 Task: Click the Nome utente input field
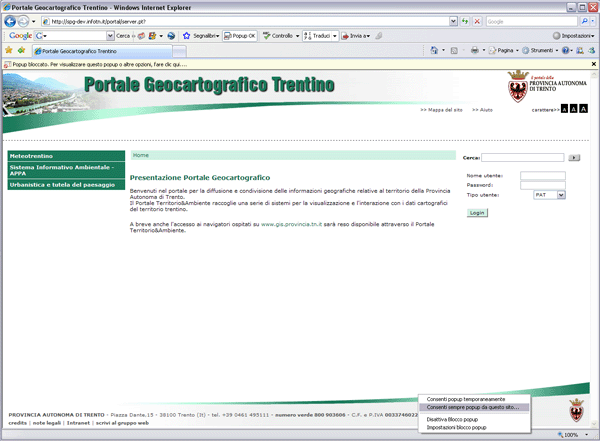(543, 176)
